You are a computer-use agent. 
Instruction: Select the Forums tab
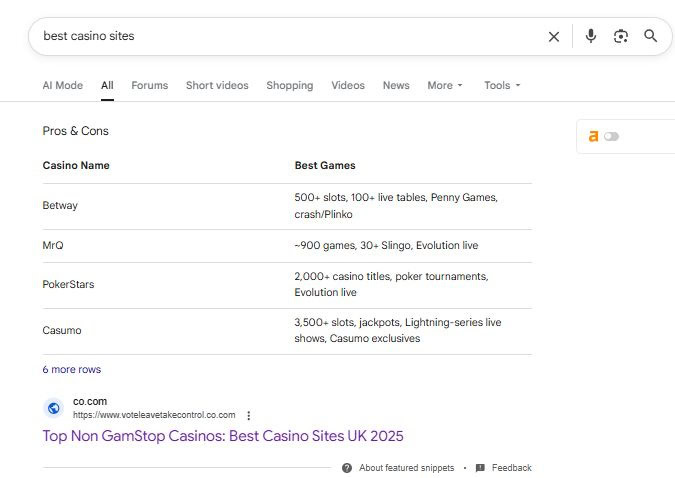(150, 85)
